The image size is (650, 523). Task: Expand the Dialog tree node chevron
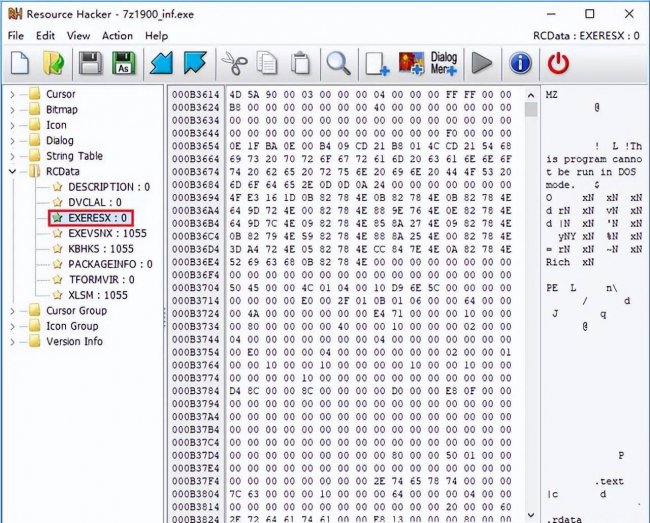pos(12,141)
